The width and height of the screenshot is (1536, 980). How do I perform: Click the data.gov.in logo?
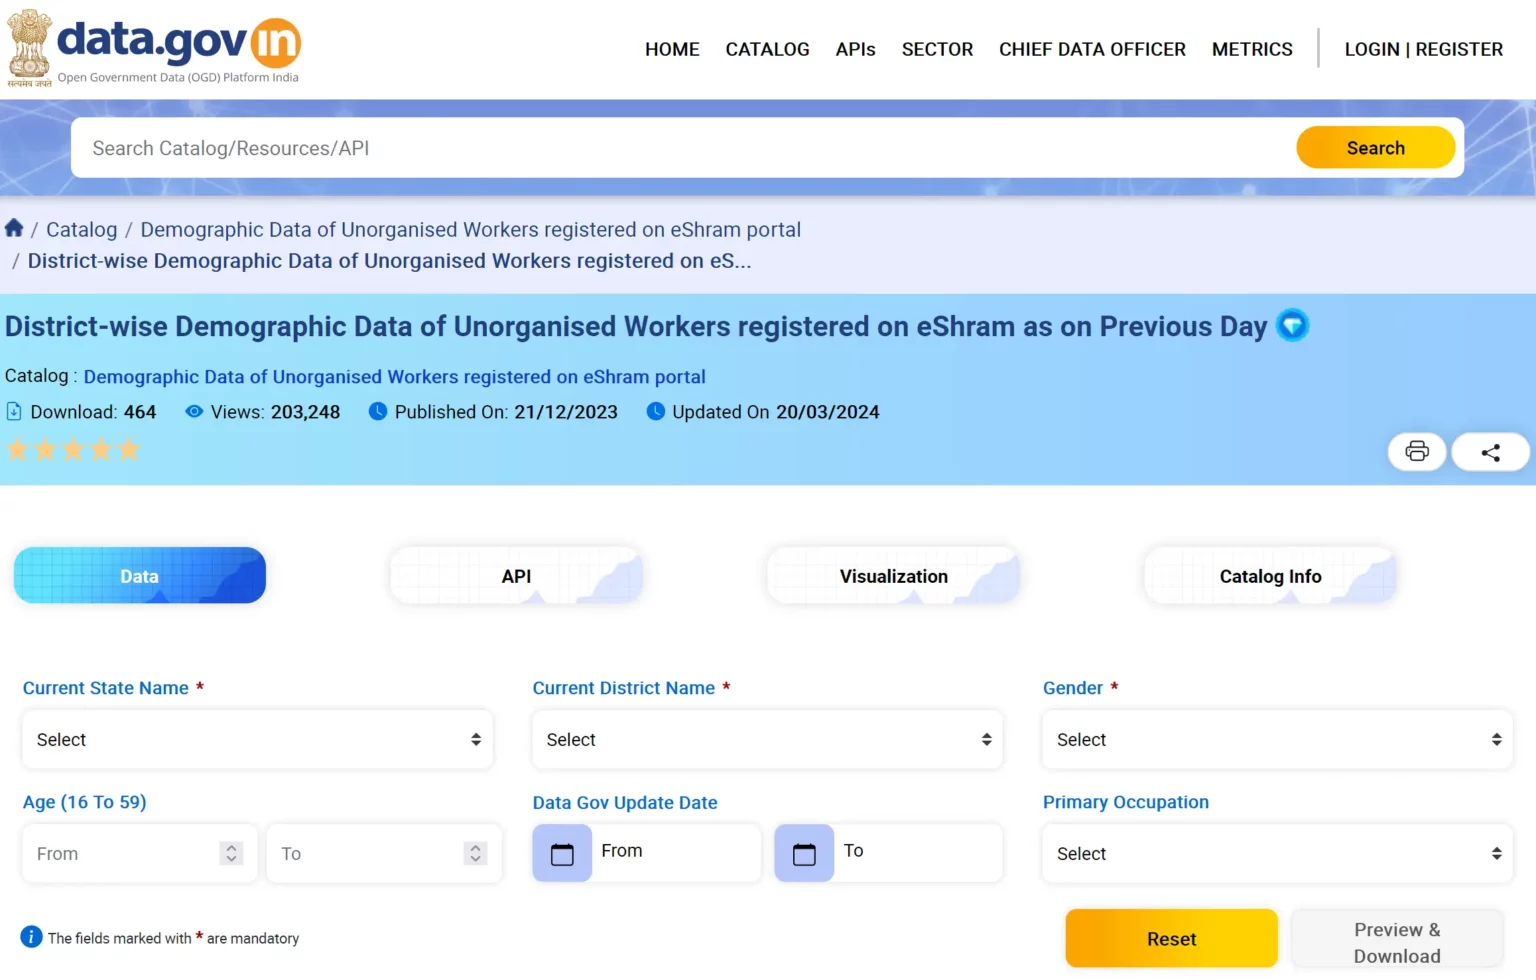[154, 50]
